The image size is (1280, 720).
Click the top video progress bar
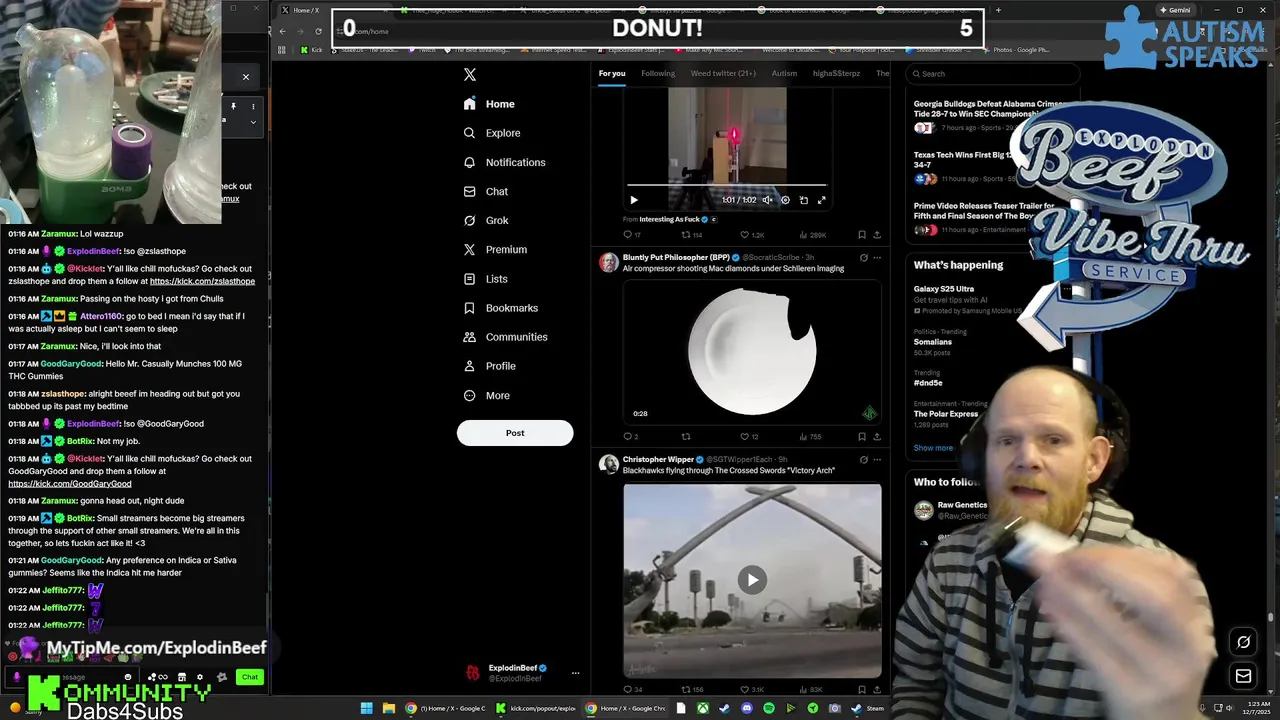[727, 186]
